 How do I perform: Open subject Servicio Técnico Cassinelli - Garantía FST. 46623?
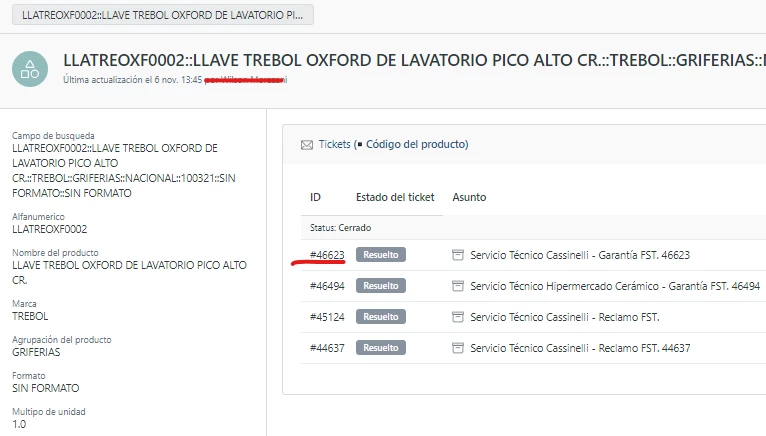580,255
